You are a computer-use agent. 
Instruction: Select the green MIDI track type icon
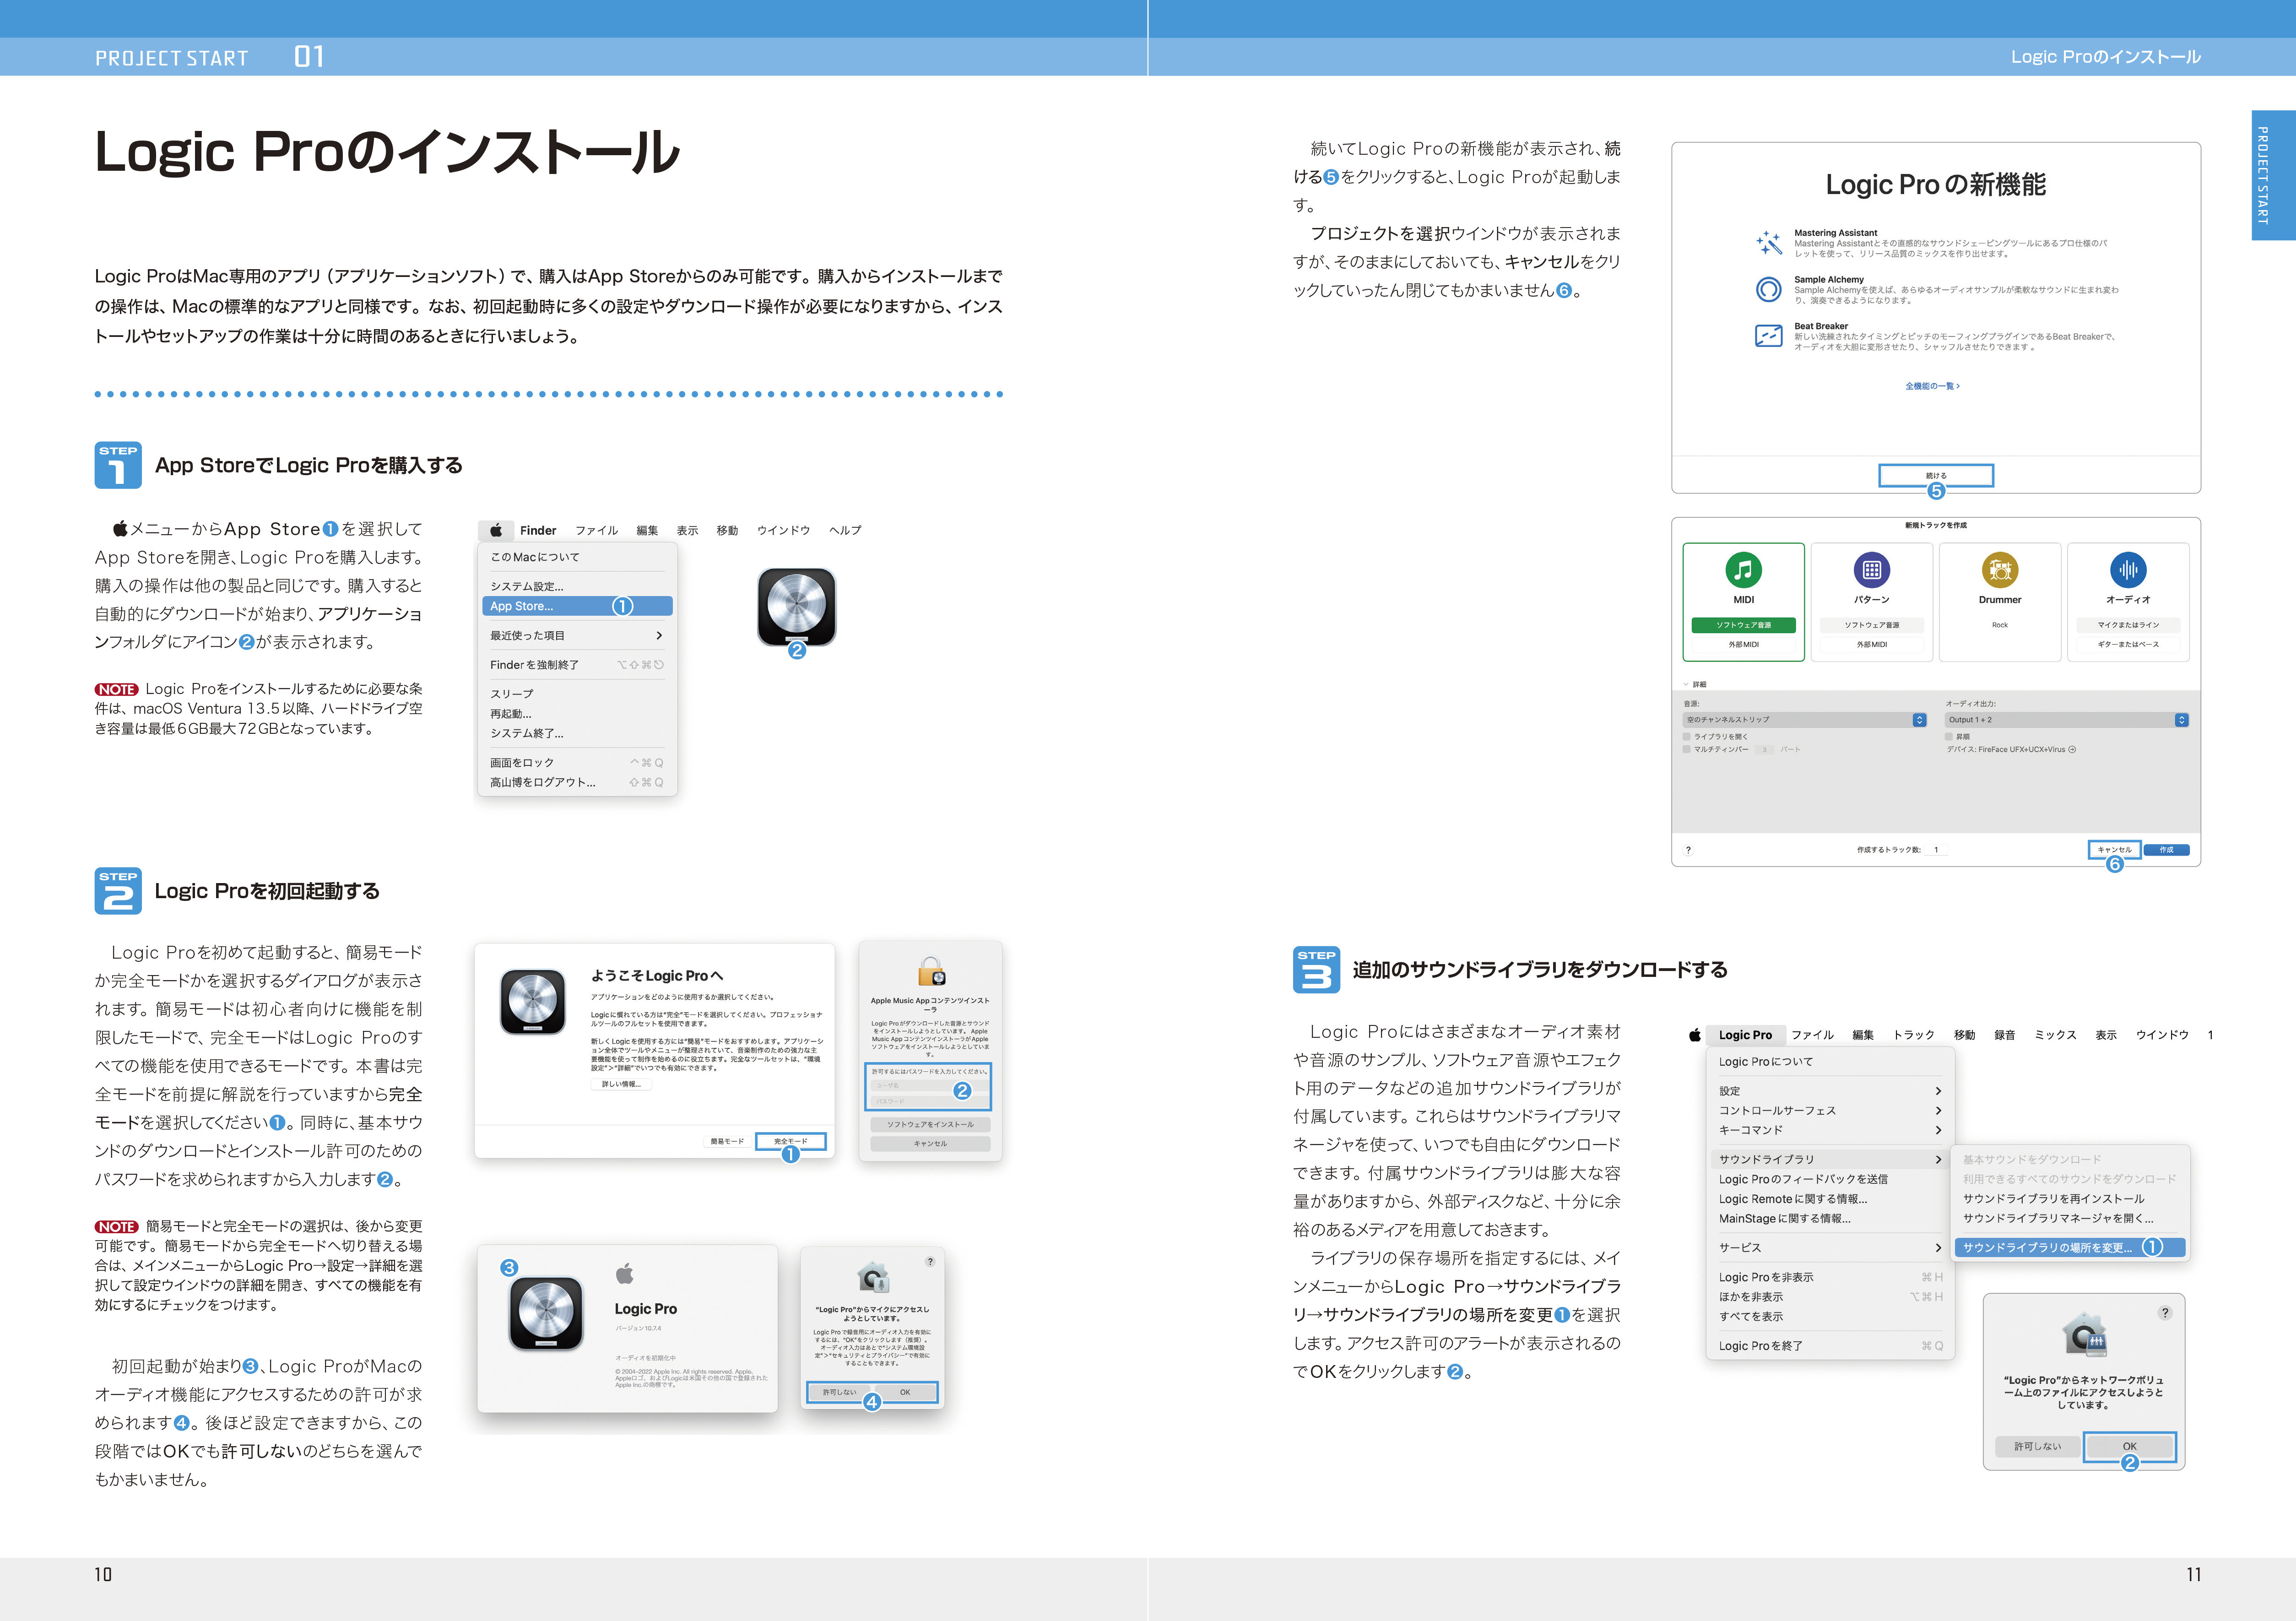[1743, 570]
